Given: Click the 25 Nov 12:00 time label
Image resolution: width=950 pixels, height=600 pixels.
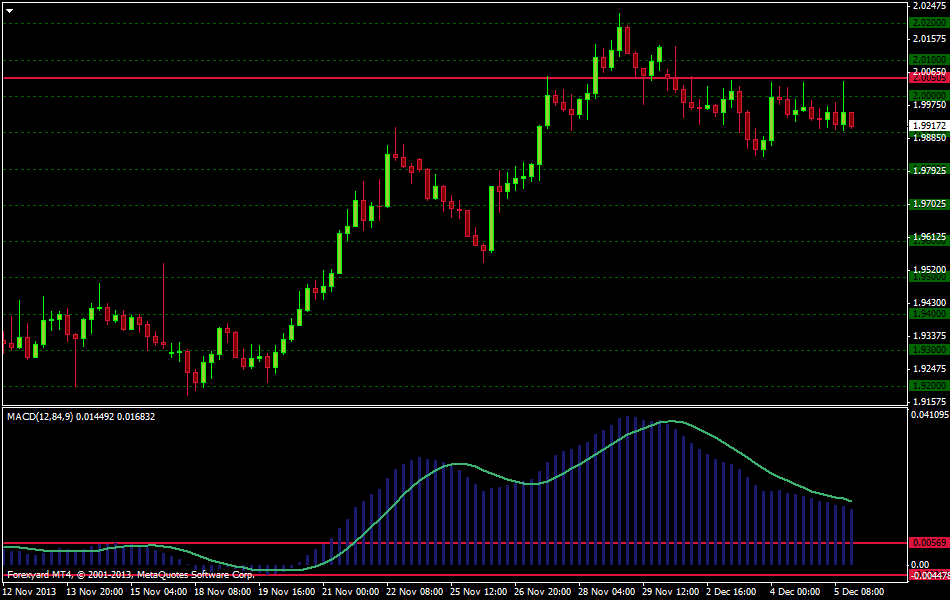Looking at the screenshot, I should pyautogui.click(x=478, y=591).
